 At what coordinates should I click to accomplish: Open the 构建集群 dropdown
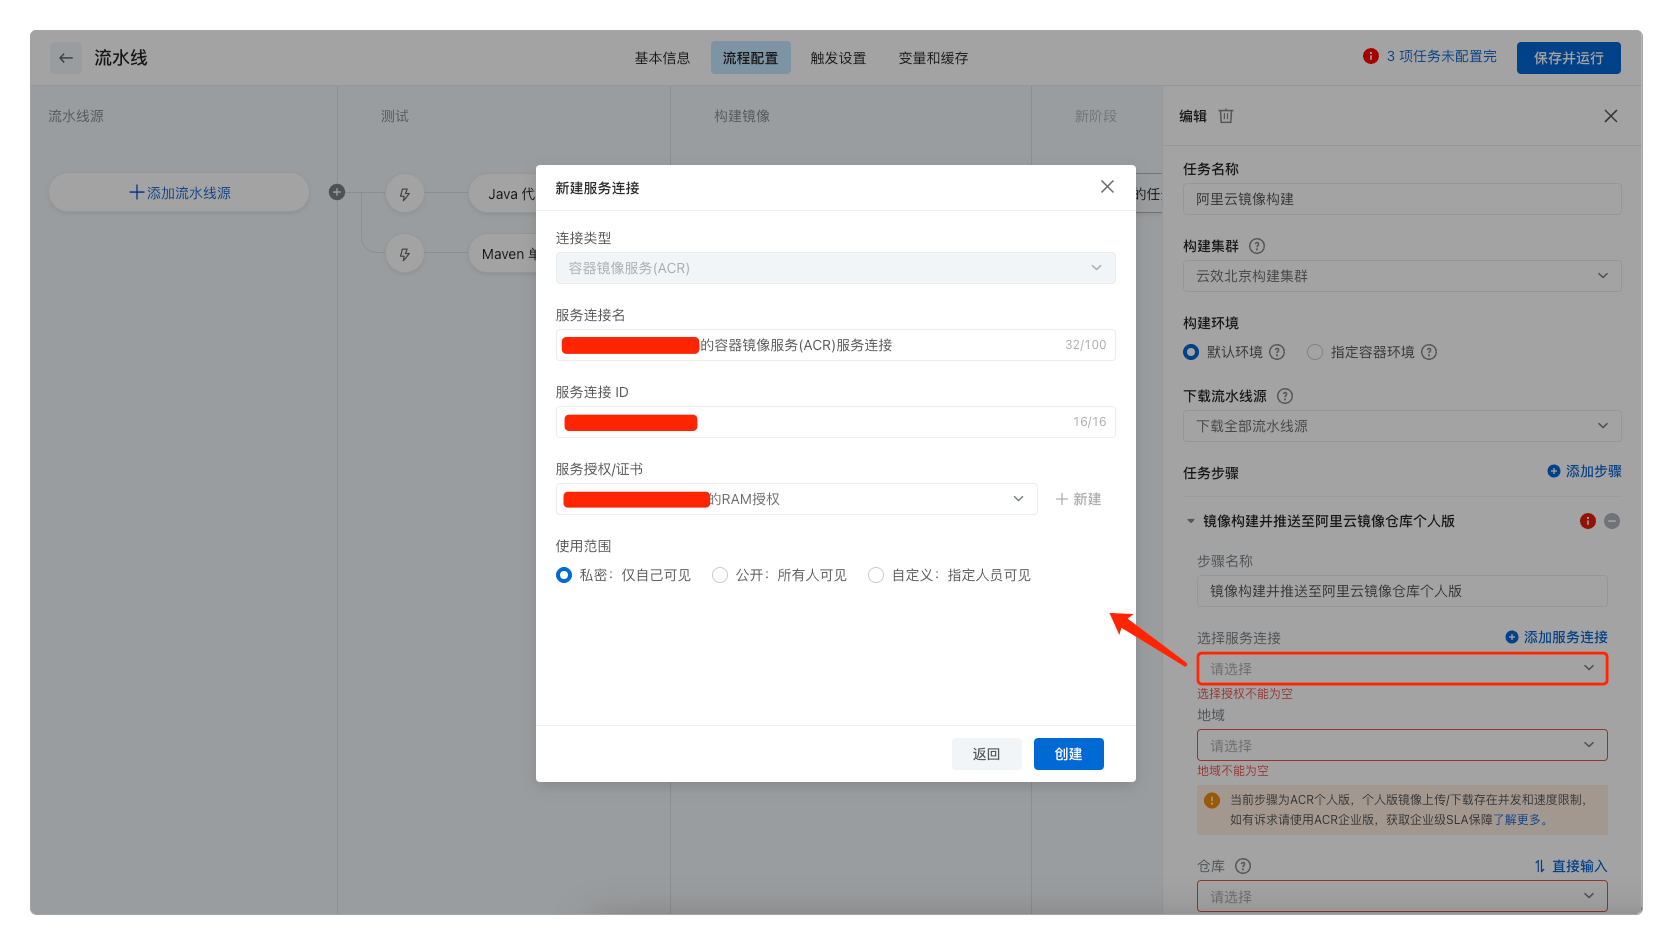pos(1402,276)
